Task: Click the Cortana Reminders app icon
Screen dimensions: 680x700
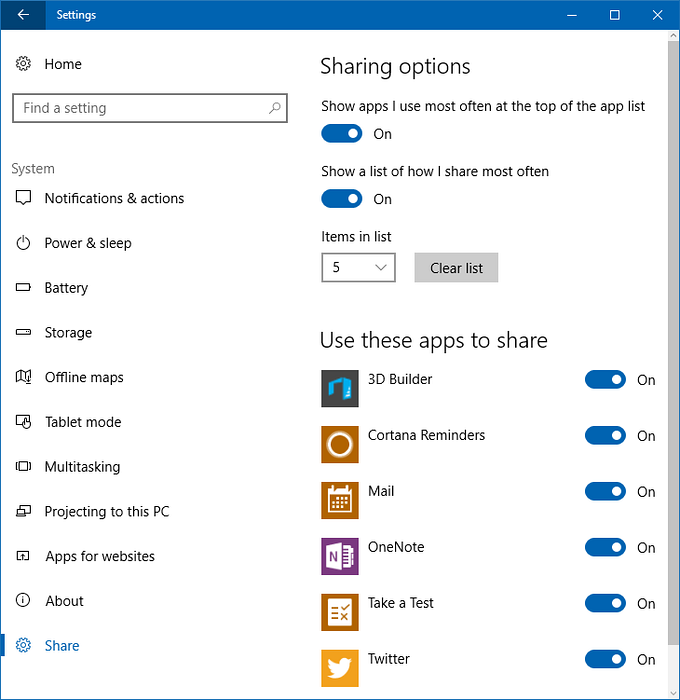Action: (340, 444)
